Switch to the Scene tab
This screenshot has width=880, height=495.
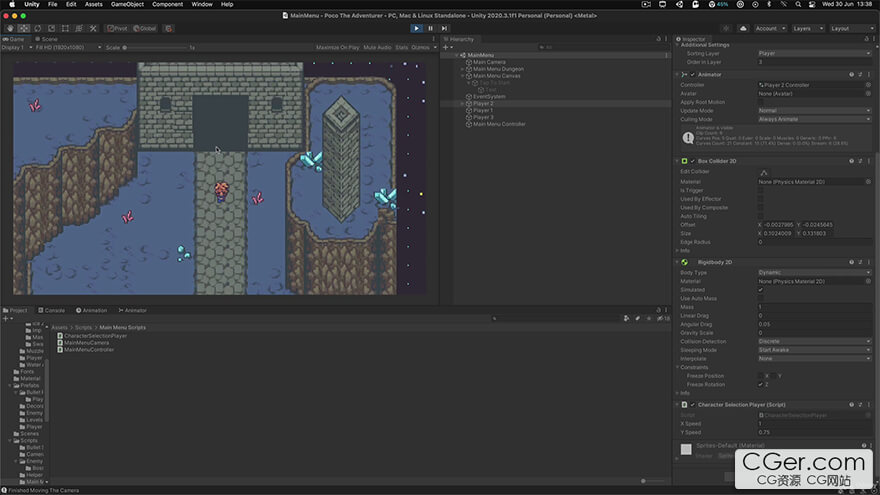coord(46,39)
